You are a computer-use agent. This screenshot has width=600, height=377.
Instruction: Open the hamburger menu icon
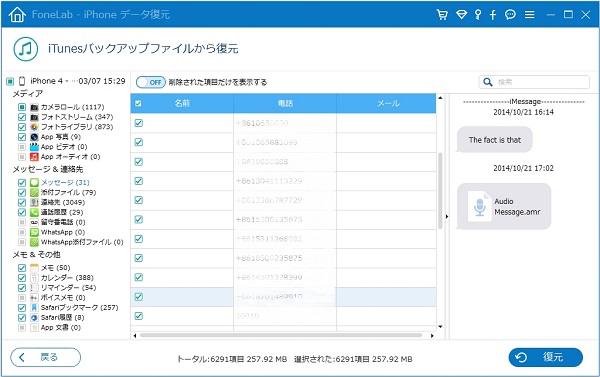pos(530,15)
